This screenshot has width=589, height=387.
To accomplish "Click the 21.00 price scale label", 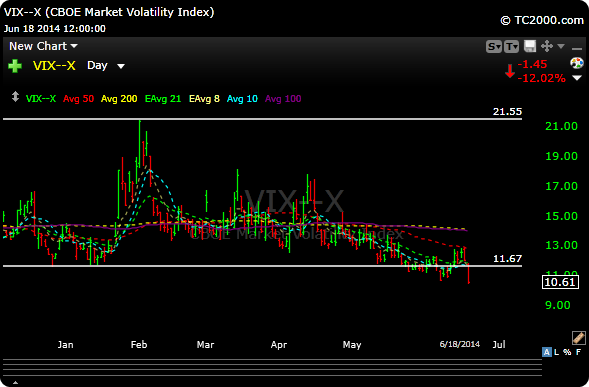I will coord(561,126).
